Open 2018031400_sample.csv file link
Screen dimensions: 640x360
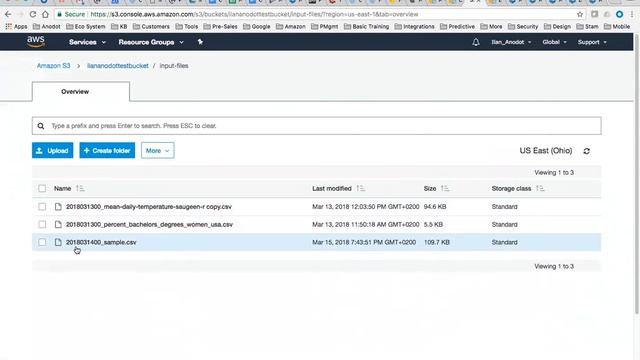click(101, 242)
